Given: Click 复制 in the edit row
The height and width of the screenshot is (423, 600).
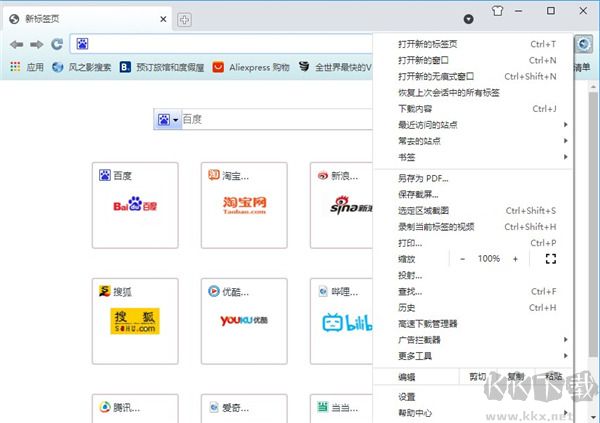Looking at the screenshot, I should 515,377.
